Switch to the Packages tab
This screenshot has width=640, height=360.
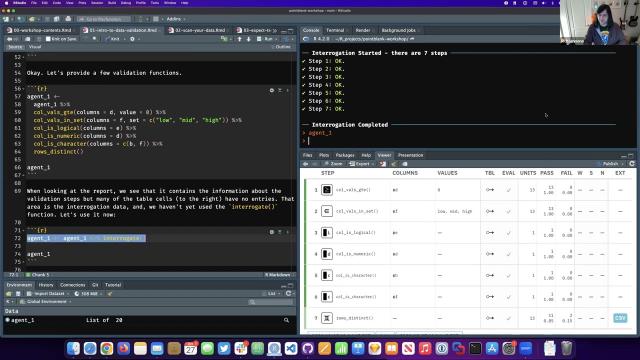coord(345,155)
